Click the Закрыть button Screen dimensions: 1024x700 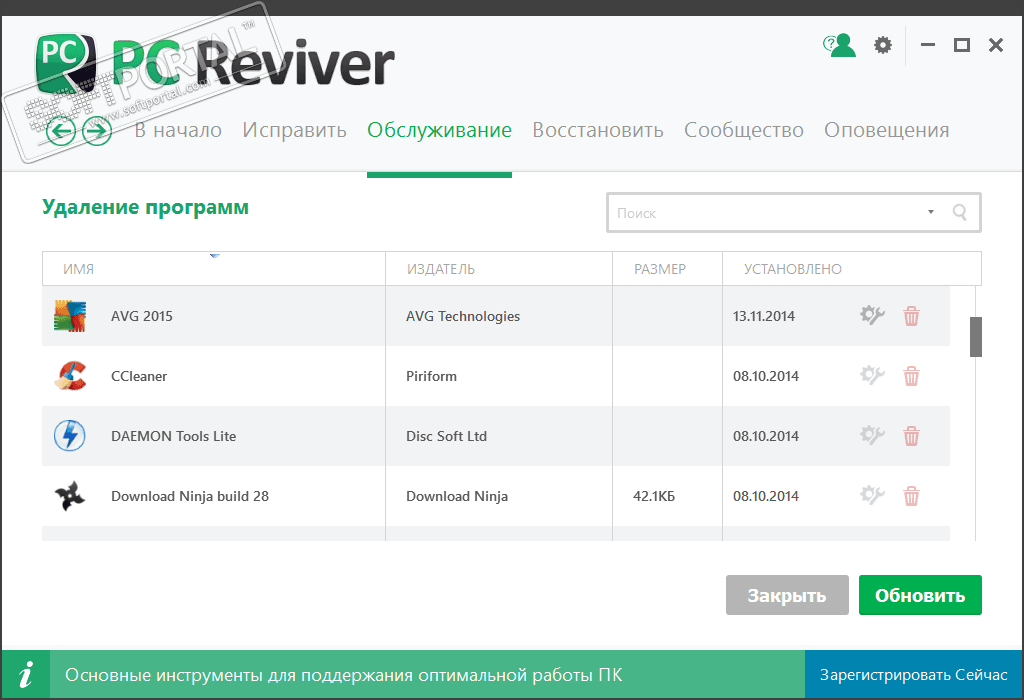click(x=787, y=595)
